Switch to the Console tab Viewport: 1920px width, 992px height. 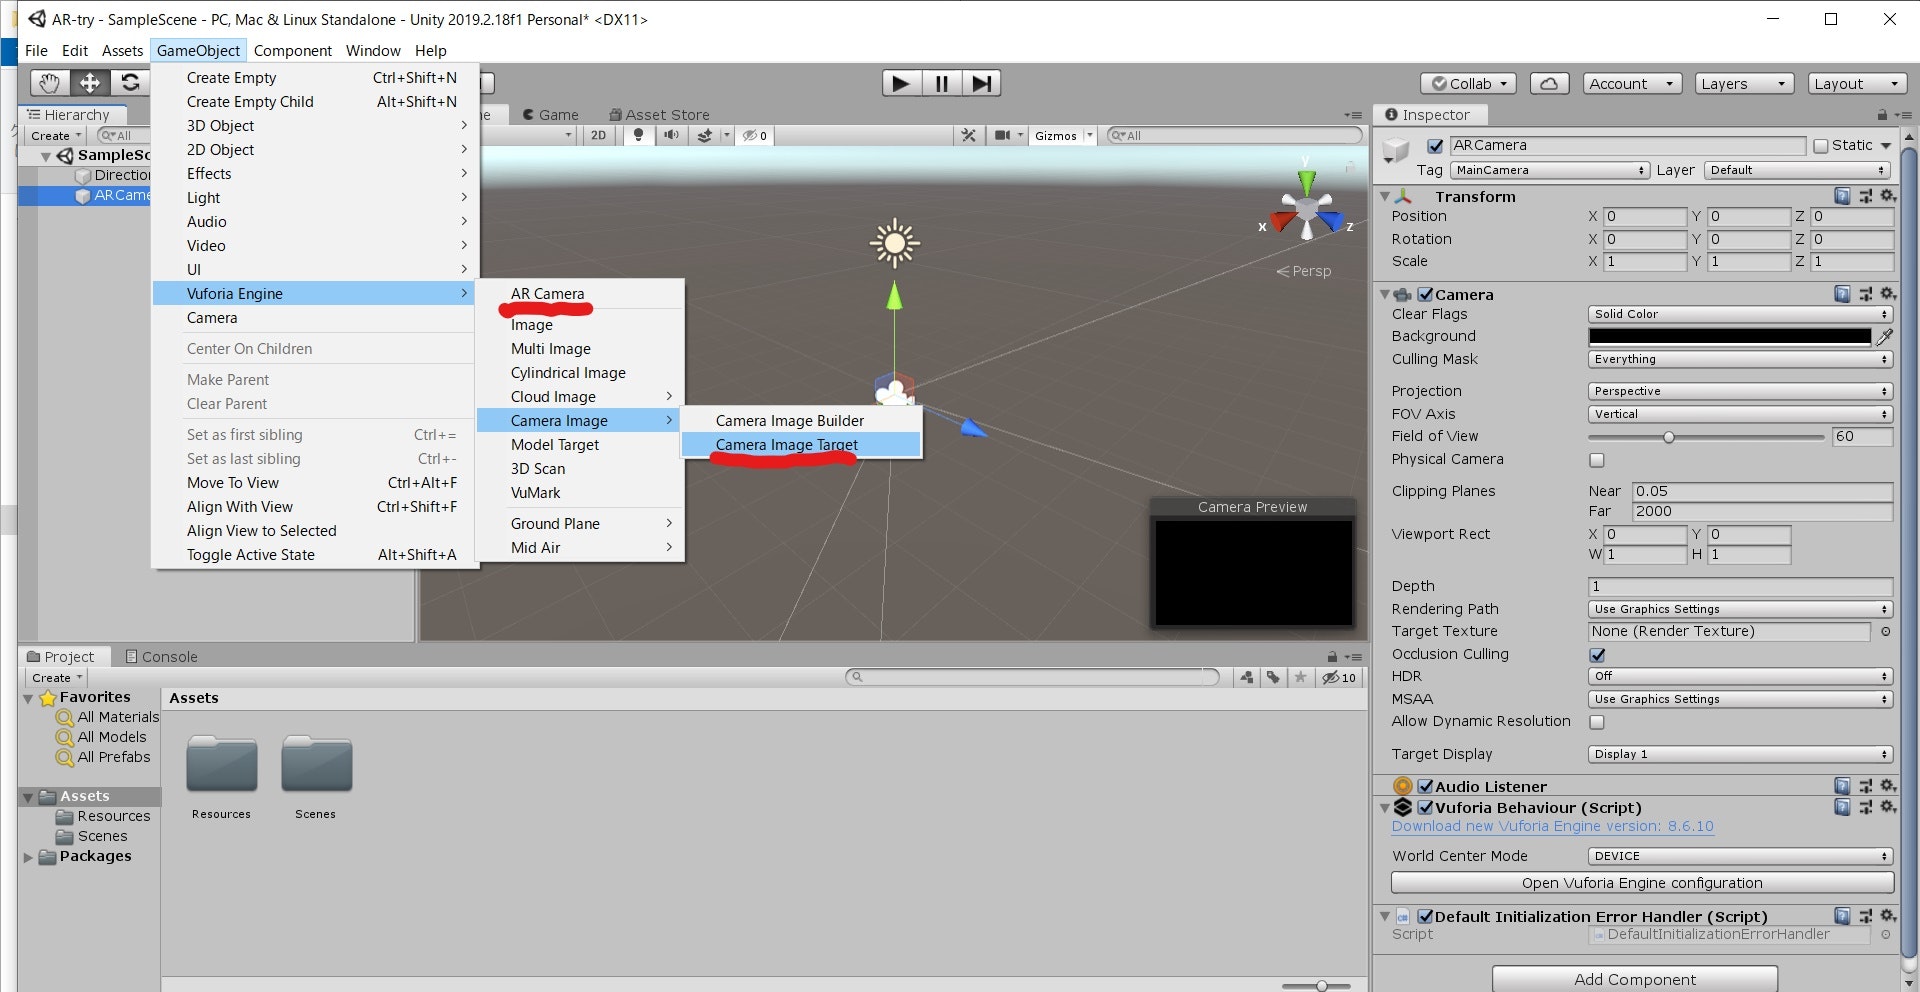coord(161,657)
